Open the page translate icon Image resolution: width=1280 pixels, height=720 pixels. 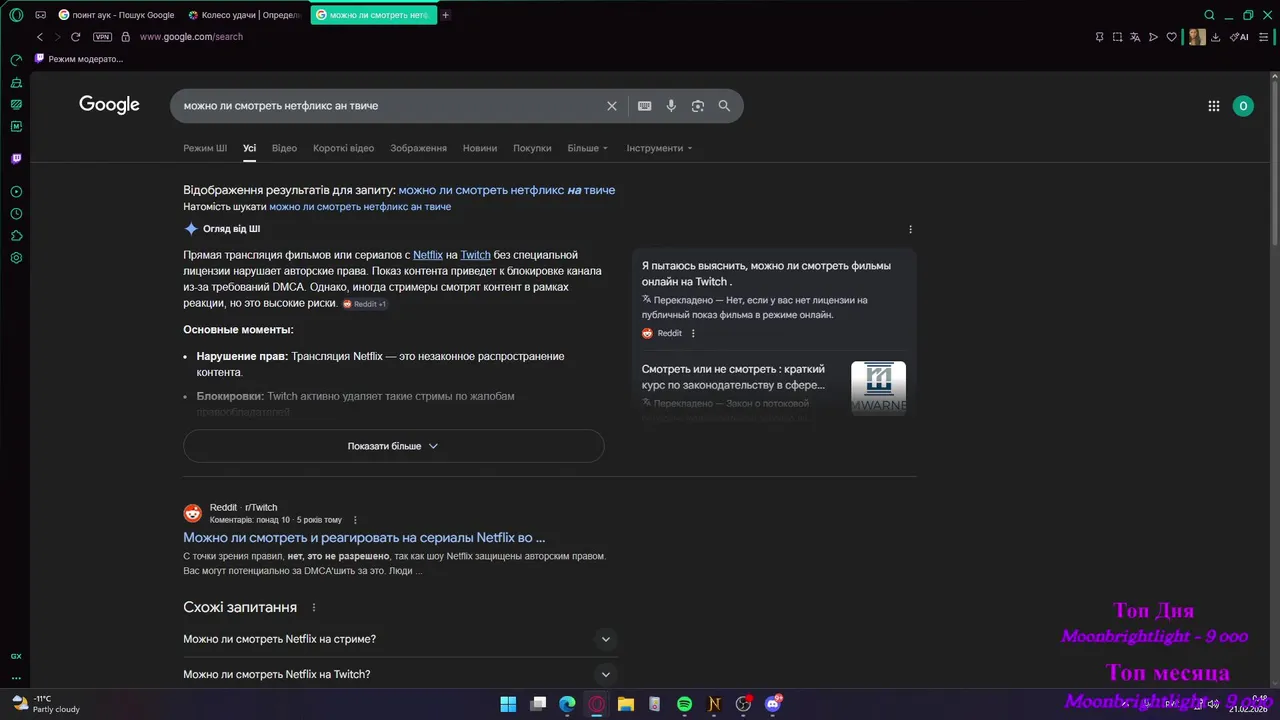[1135, 37]
